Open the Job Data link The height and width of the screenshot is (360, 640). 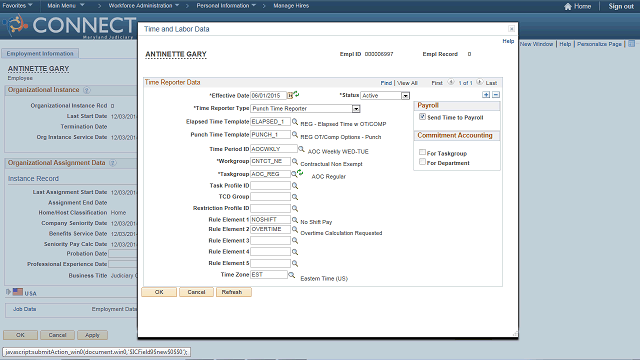coord(24,309)
